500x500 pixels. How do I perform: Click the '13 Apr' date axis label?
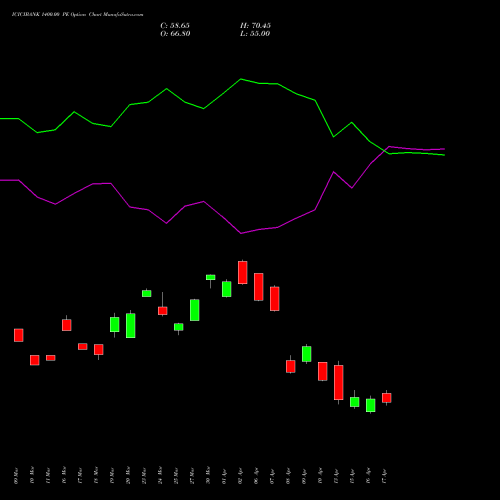pyautogui.click(x=336, y=476)
